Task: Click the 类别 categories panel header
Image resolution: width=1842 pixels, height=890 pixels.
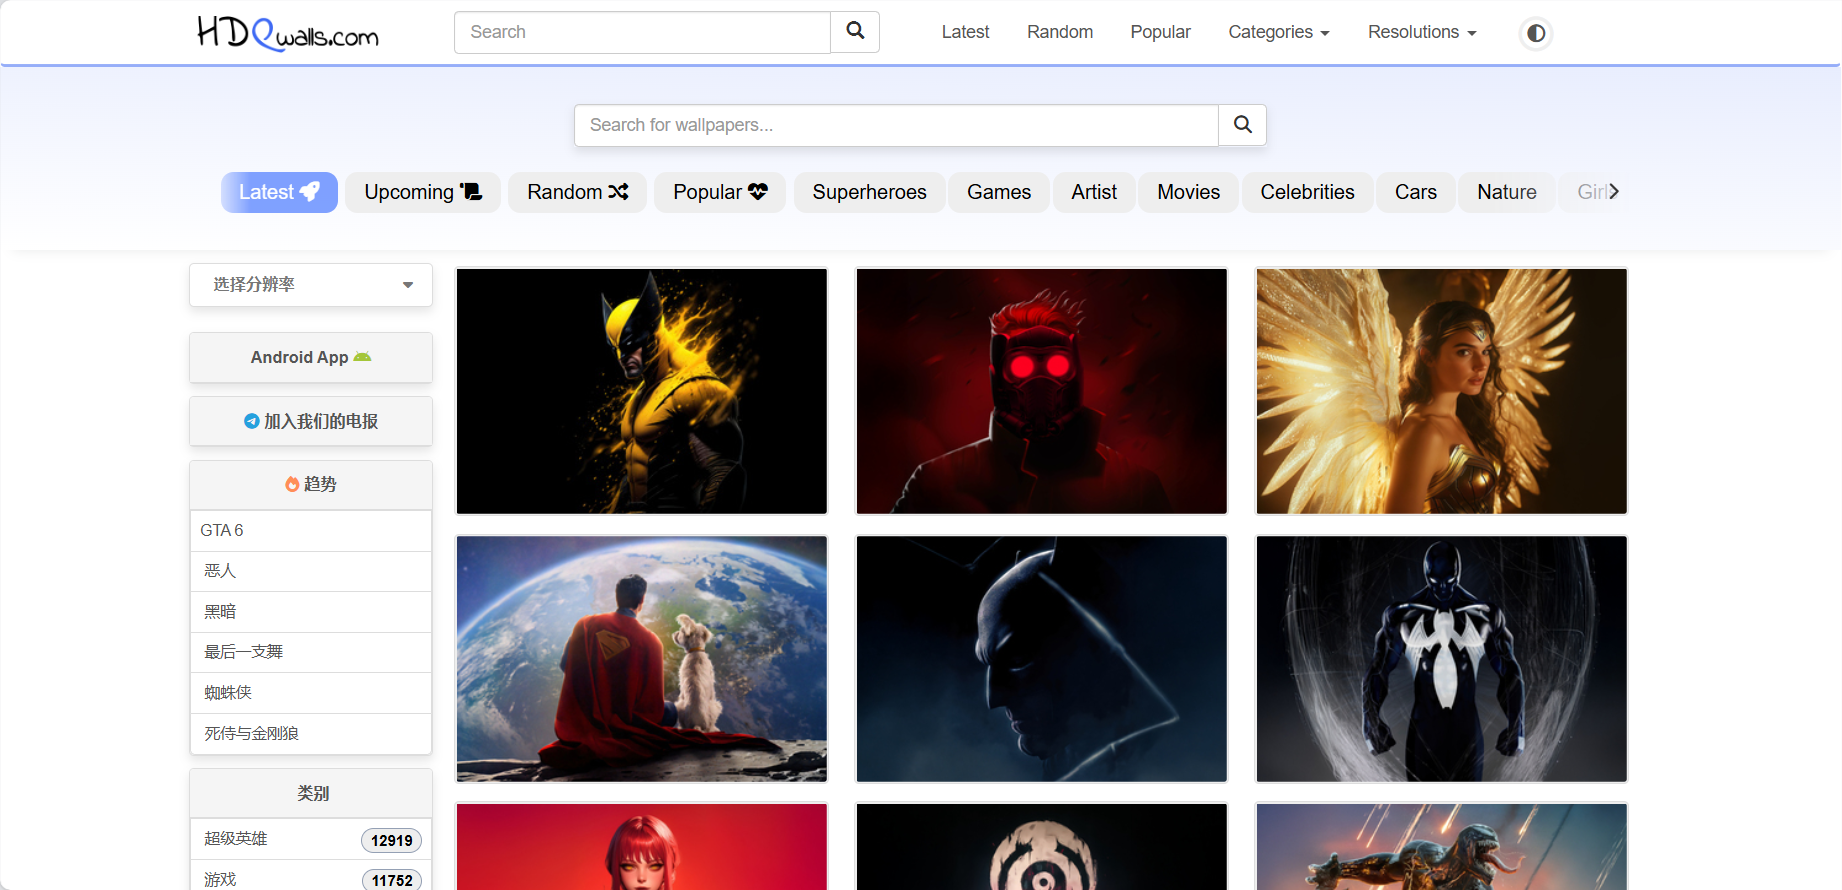Action: (x=311, y=793)
